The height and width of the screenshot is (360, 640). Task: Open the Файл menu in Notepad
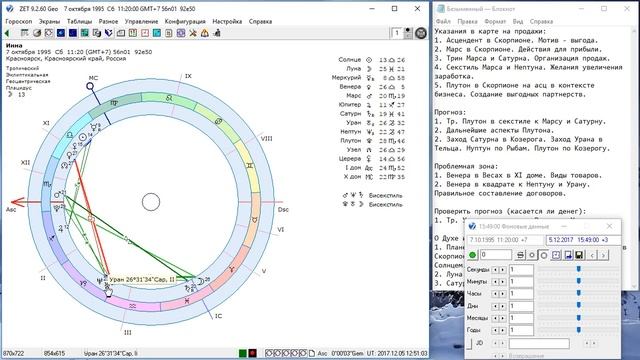(x=443, y=21)
